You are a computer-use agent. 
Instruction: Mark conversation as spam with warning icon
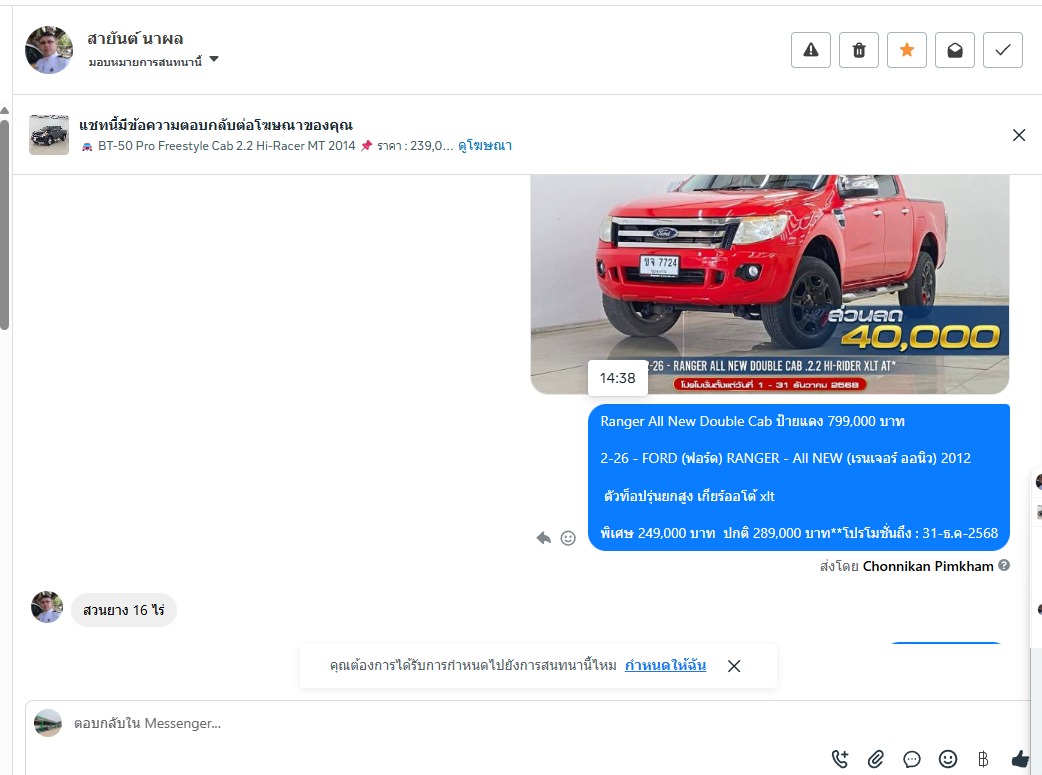811,50
